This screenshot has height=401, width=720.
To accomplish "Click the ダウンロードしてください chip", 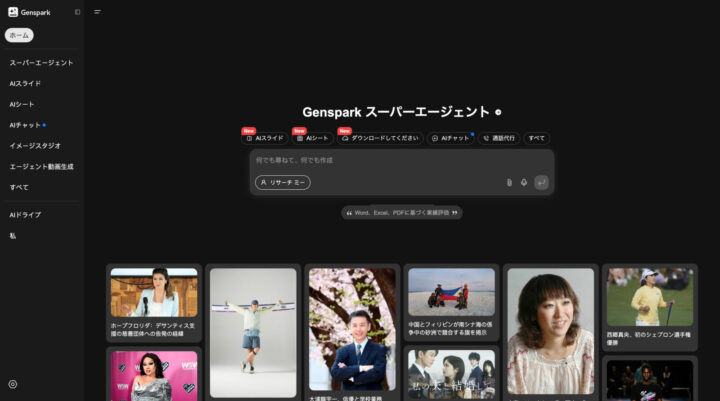I will (380, 138).
